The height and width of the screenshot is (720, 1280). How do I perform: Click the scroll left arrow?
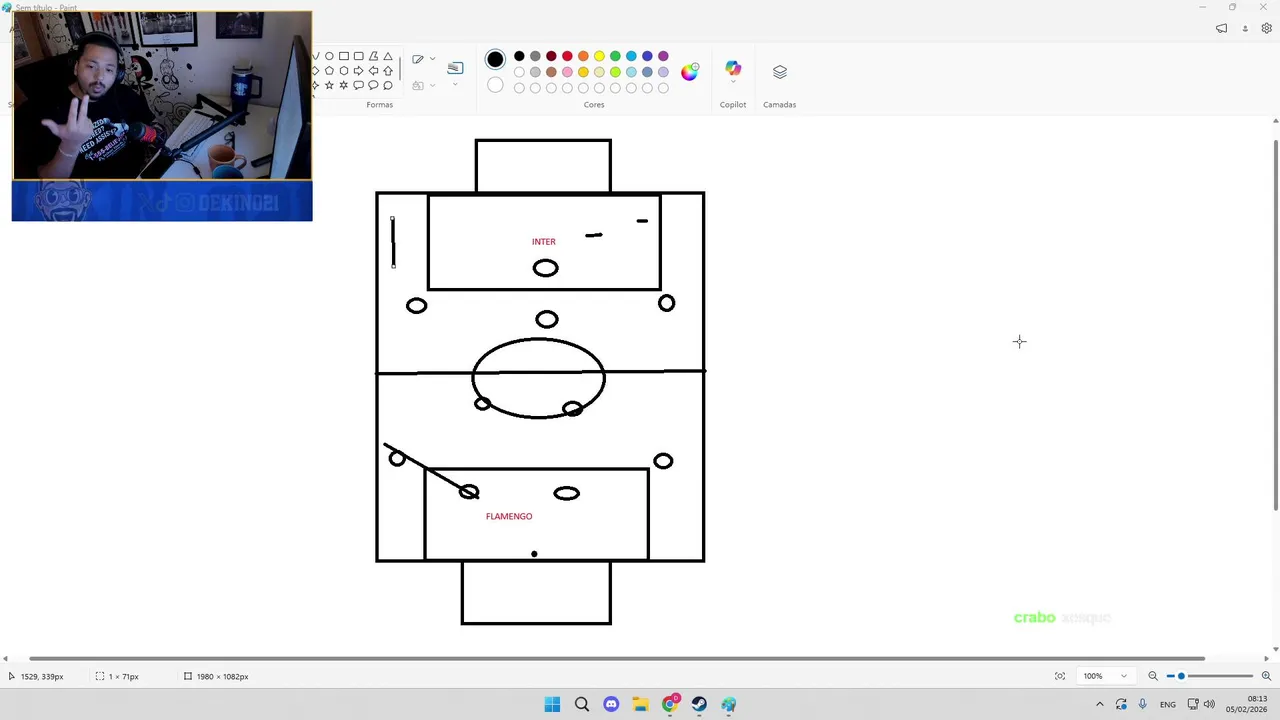point(5,658)
